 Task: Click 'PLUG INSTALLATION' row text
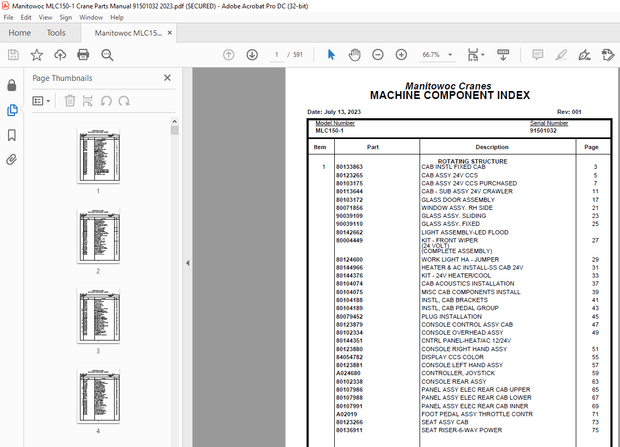[x=452, y=316]
